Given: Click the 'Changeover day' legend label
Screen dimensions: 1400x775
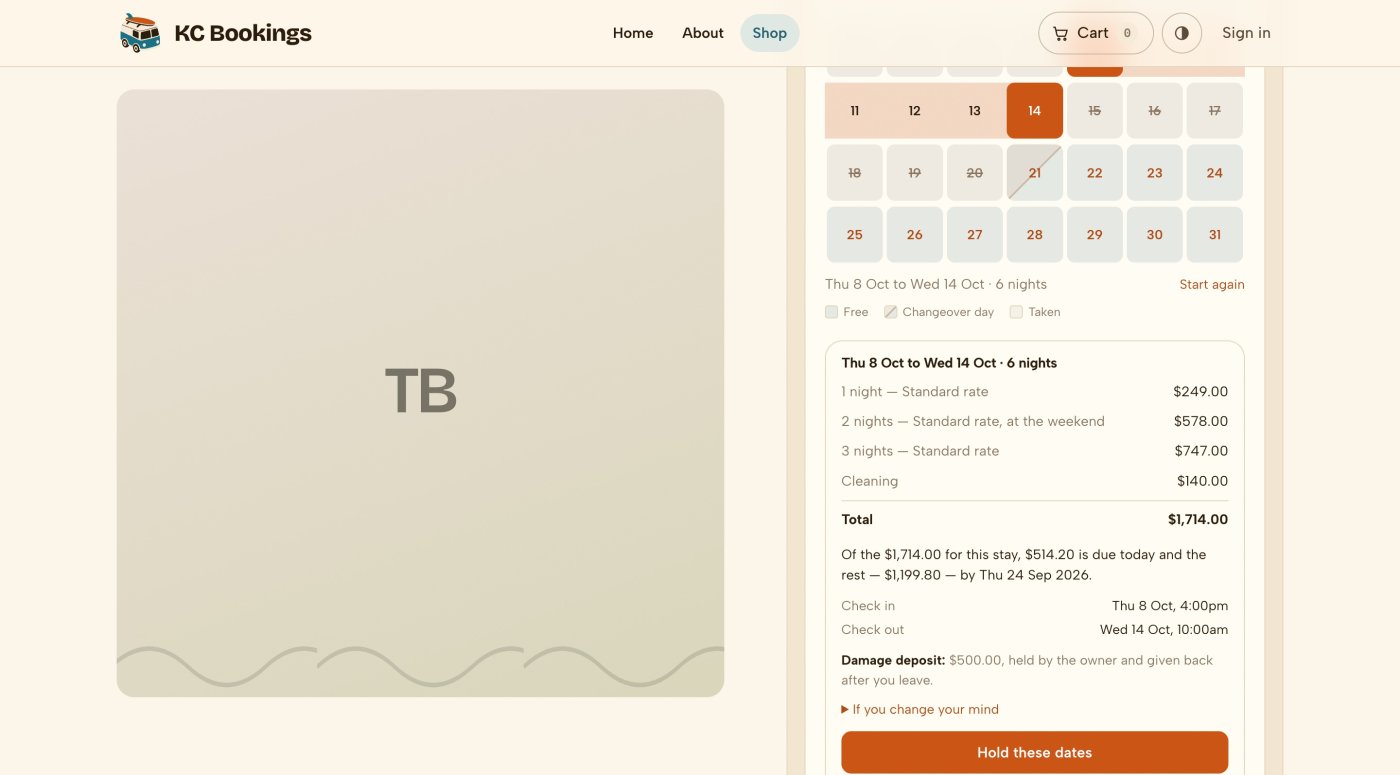Looking at the screenshot, I should click(x=948, y=312).
